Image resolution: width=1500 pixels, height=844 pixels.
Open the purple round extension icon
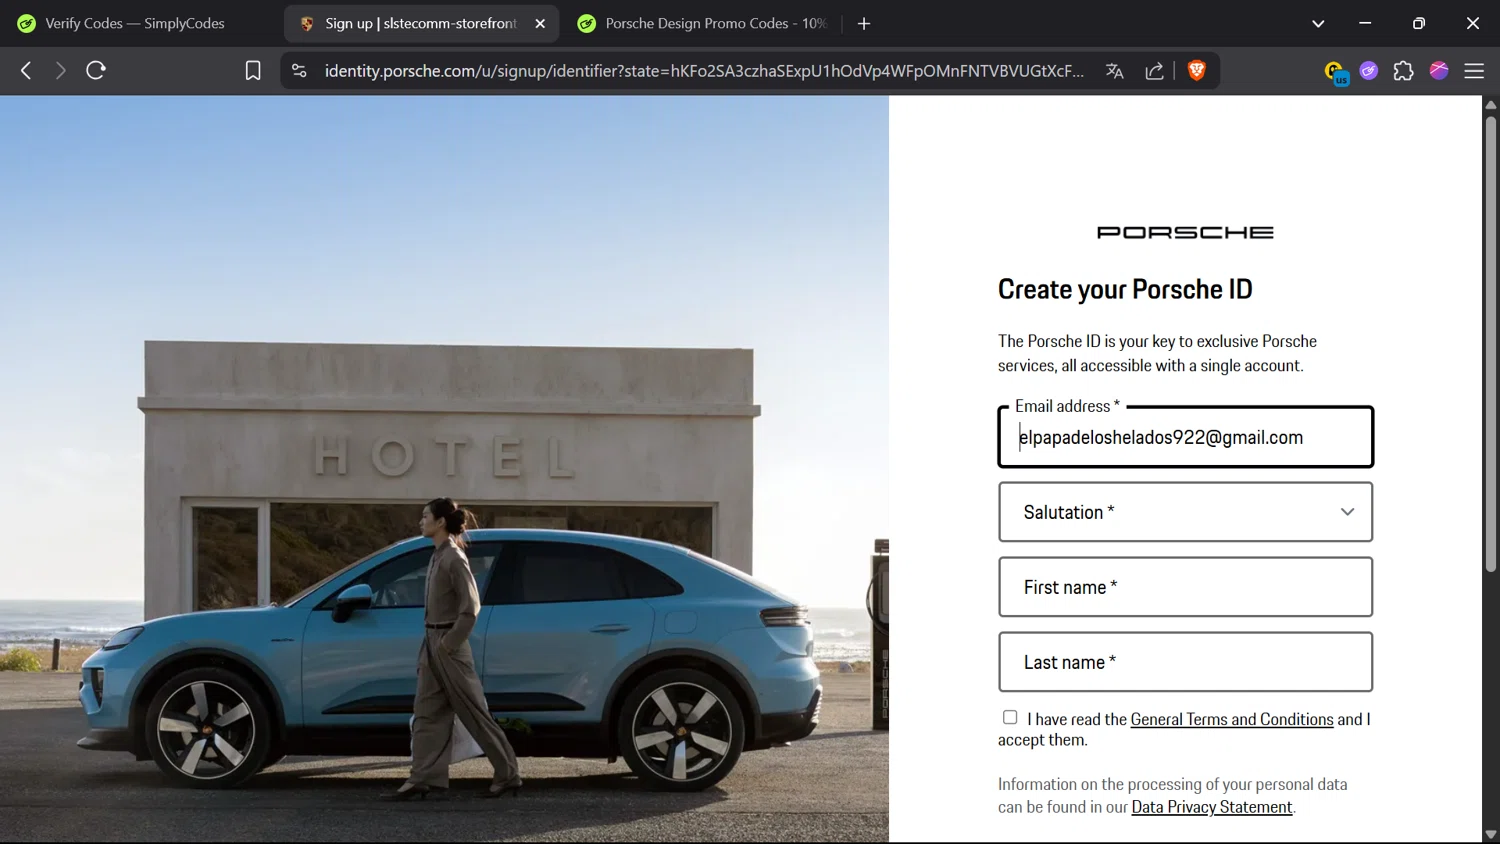(x=1369, y=70)
